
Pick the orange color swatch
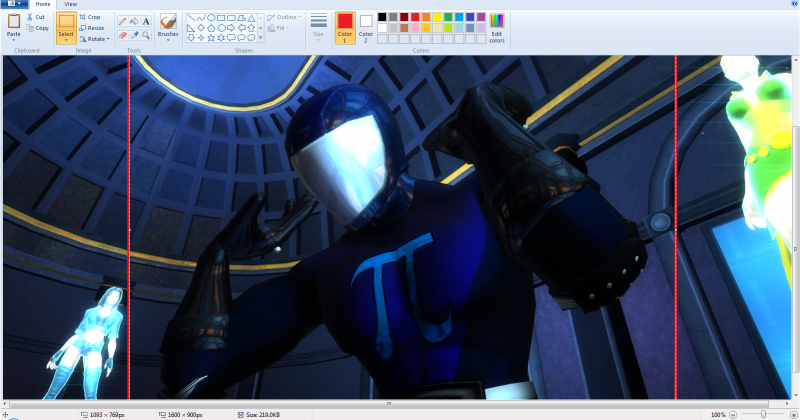point(426,17)
